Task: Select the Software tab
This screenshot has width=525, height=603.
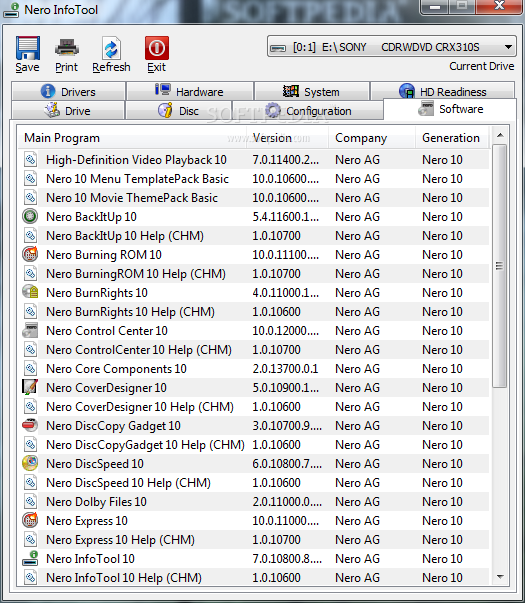Action: 450,109
